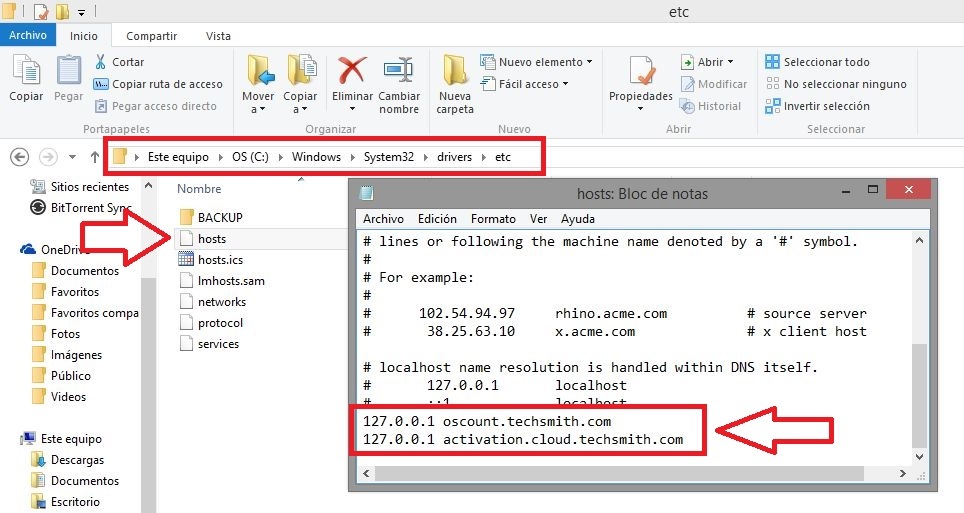Click the Pegar clipboard icon

point(68,69)
